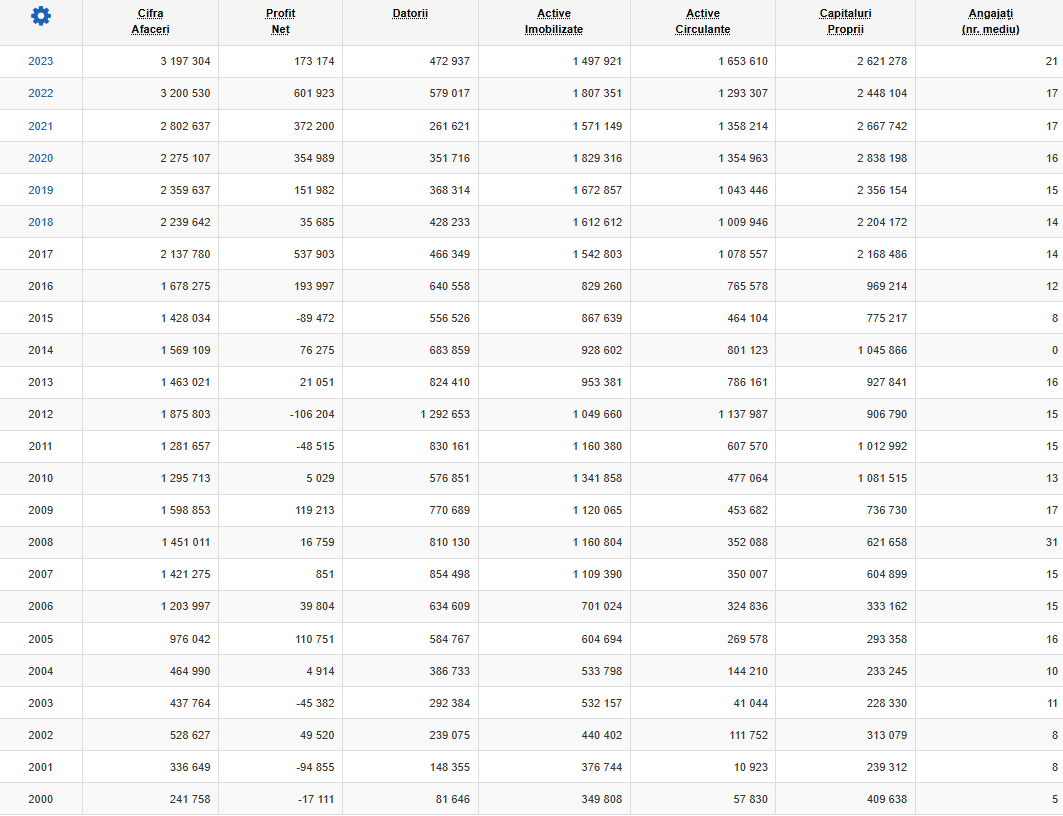Select the 2010 year cell
Viewport: 1063px width, 816px height.
tap(41, 478)
